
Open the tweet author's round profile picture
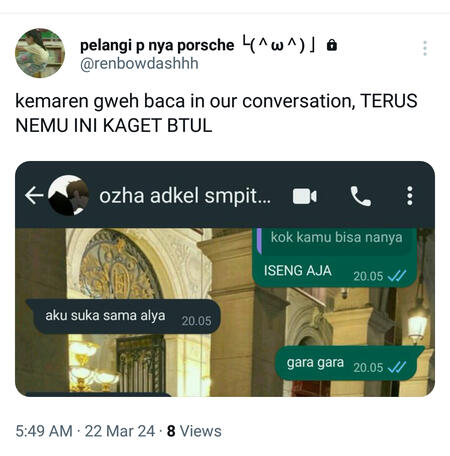[x=40, y=53]
